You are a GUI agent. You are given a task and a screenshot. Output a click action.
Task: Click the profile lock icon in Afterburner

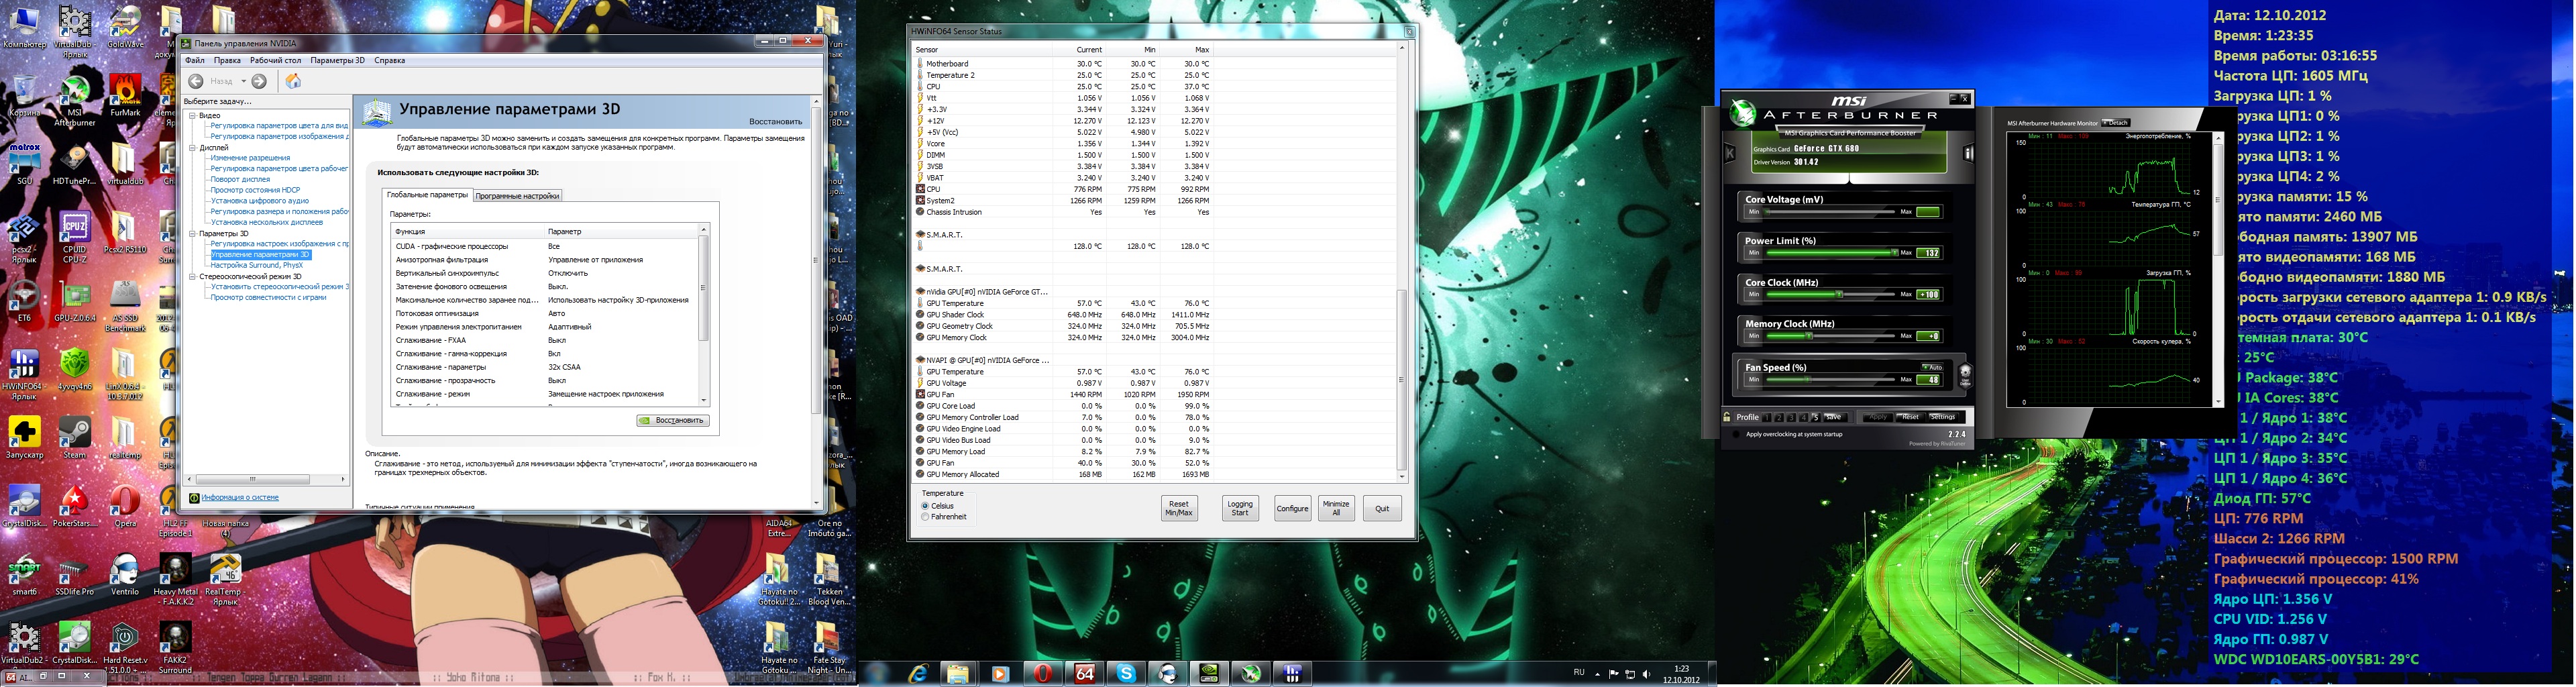(x=1727, y=417)
